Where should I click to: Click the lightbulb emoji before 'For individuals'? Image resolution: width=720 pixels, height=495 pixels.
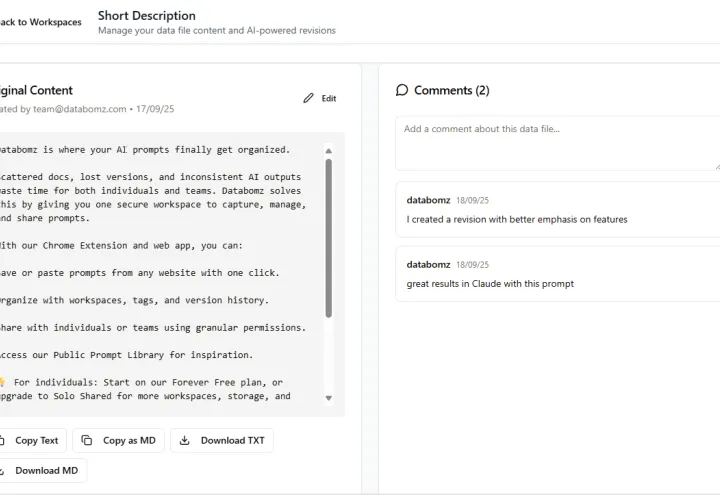click(x=3, y=382)
